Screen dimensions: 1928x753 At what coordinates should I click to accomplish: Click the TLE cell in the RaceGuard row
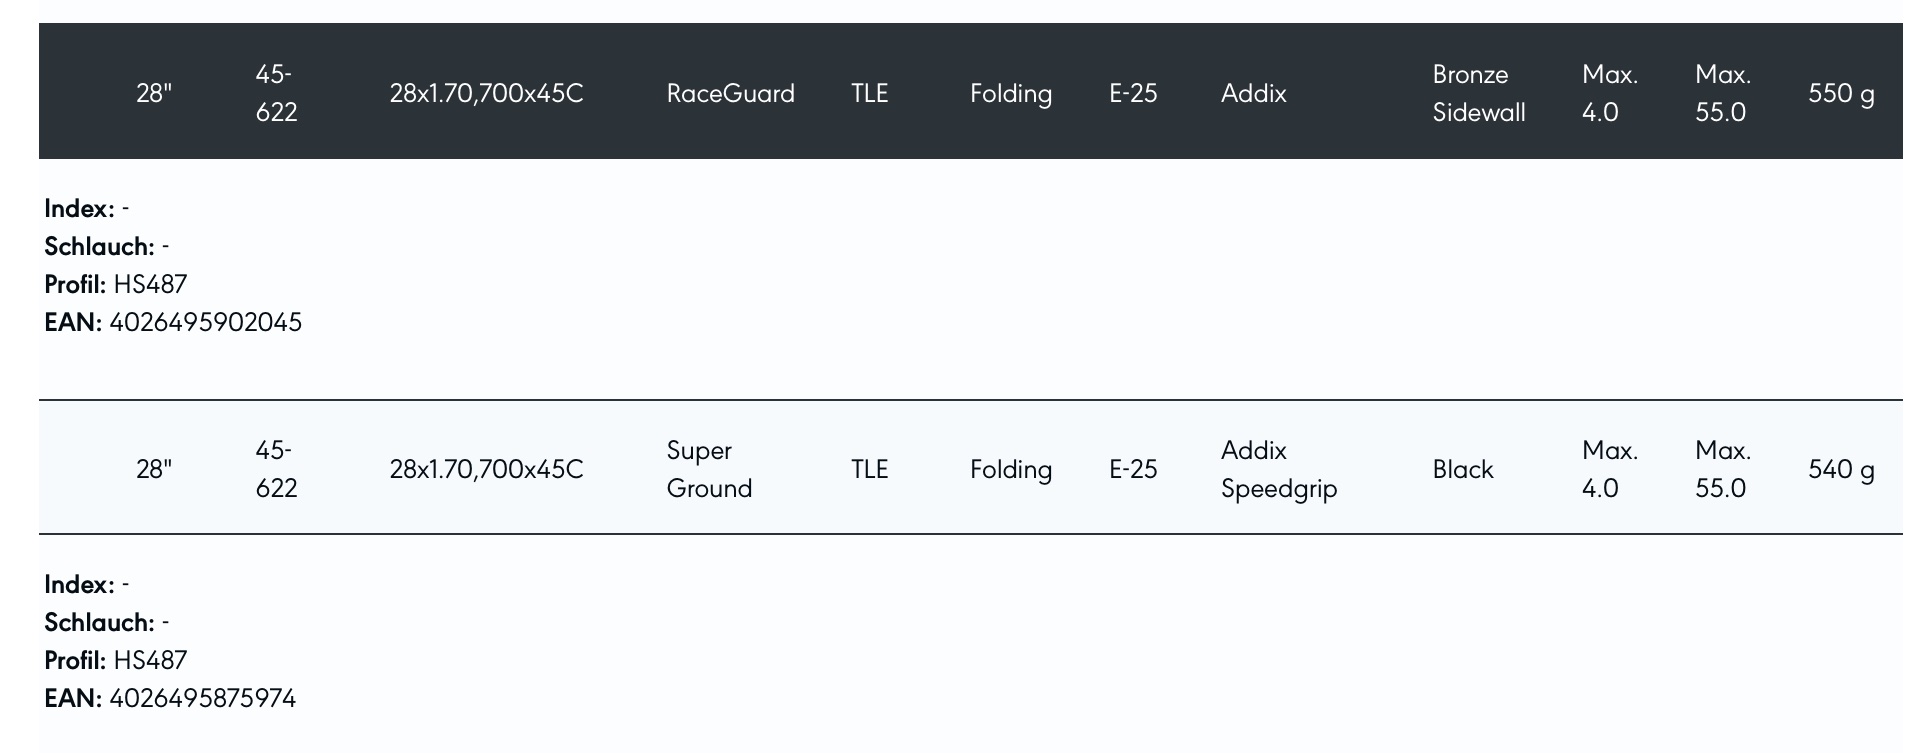pyautogui.click(x=869, y=93)
